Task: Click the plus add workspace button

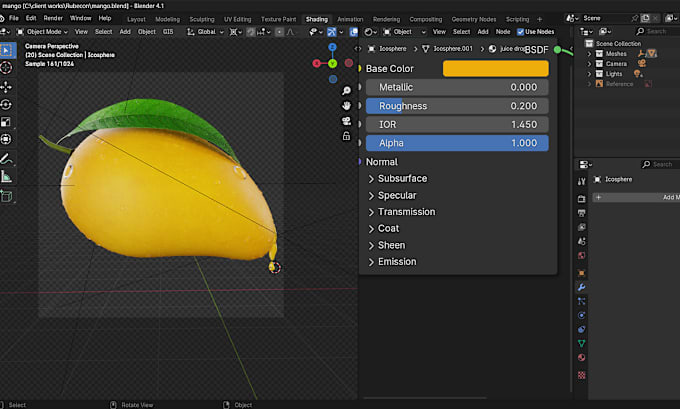Action: [539, 19]
